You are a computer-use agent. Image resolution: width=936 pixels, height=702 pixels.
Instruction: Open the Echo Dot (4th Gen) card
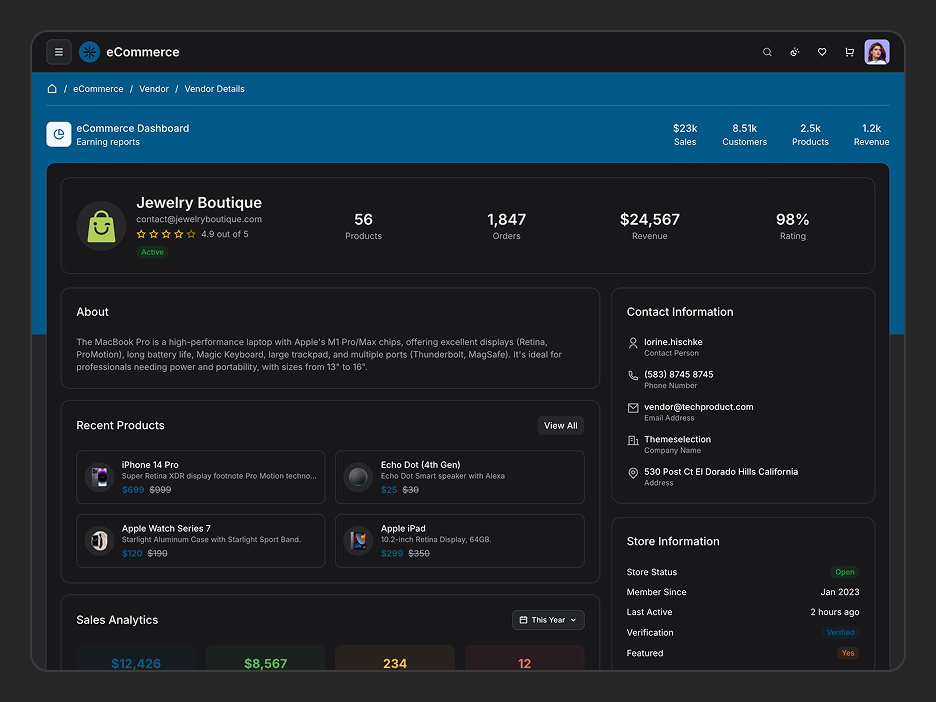click(460, 477)
